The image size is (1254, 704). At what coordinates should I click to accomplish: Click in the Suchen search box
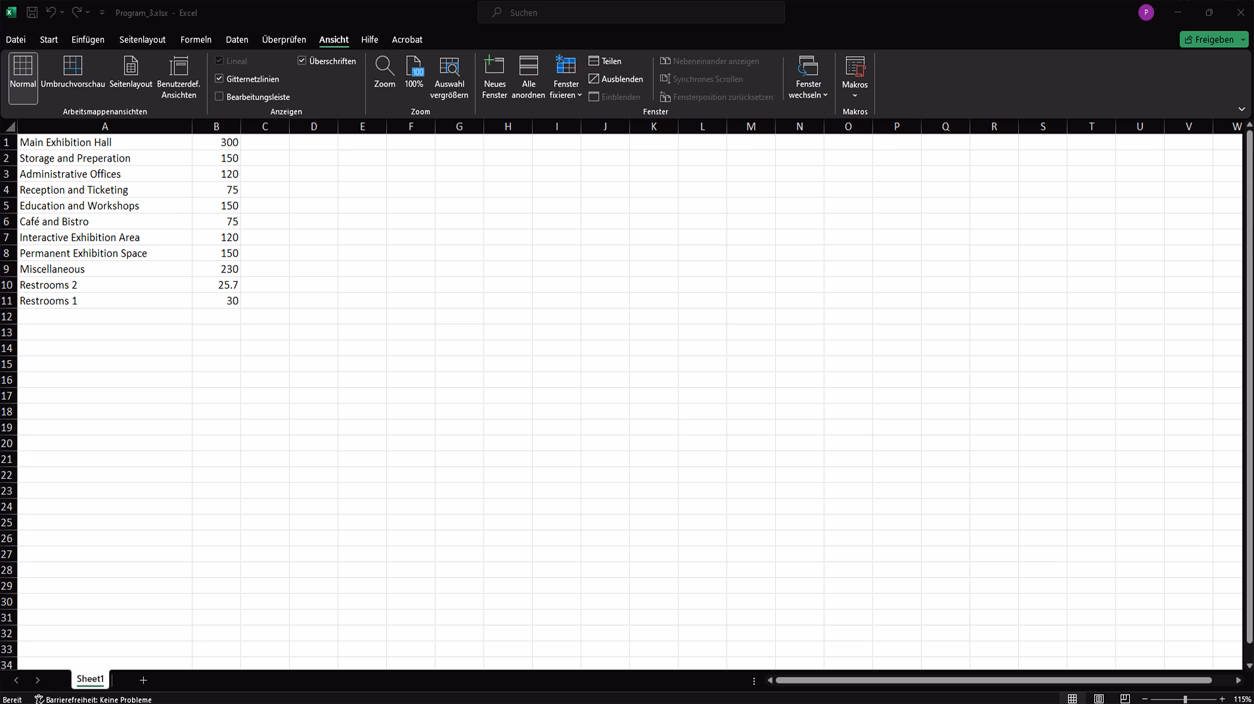click(631, 13)
